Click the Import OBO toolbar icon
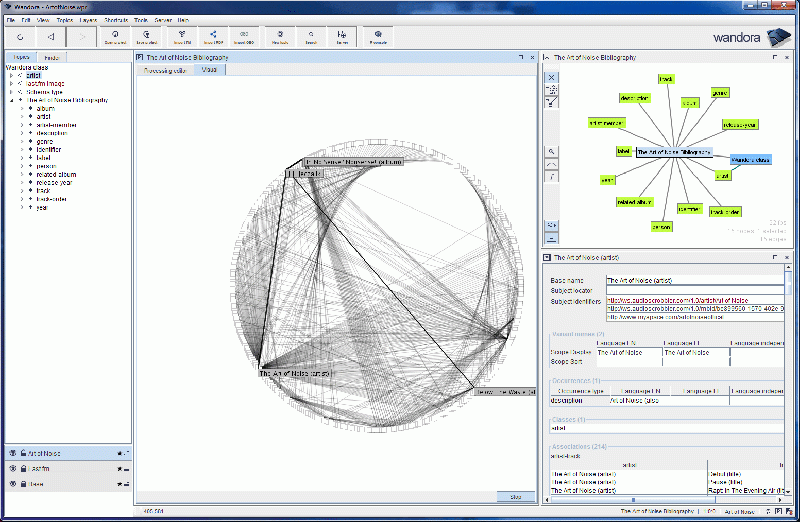Viewport: 800px width, 522px height. pyautogui.click(x=245, y=36)
